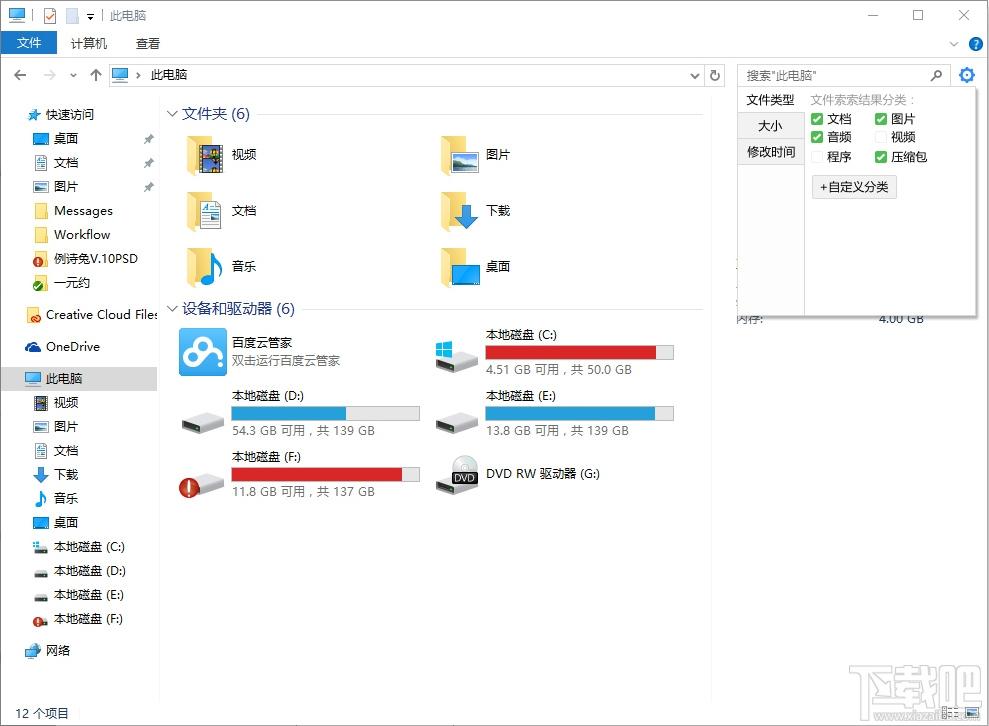The image size is (989, 726).
Task: Open the help question mark icon
Action: (x=975, y=44)
